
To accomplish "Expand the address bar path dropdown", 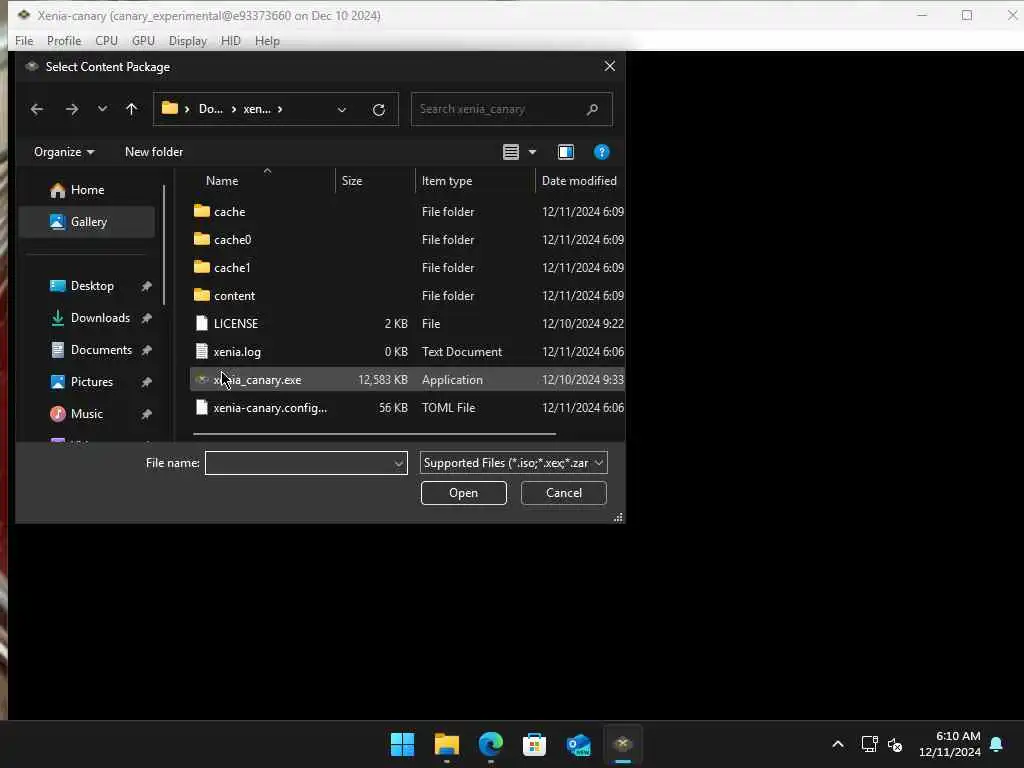I will pyautogui.click(x=342, y=110).
